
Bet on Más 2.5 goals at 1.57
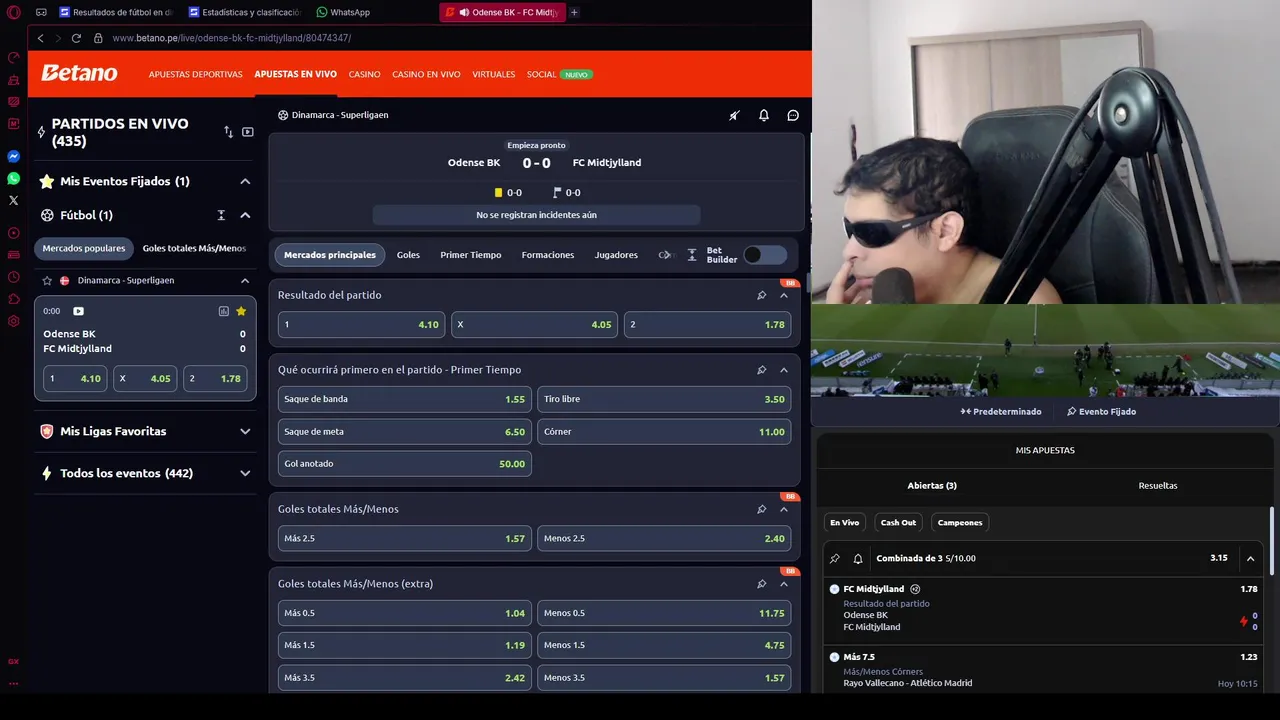(404, 538)
